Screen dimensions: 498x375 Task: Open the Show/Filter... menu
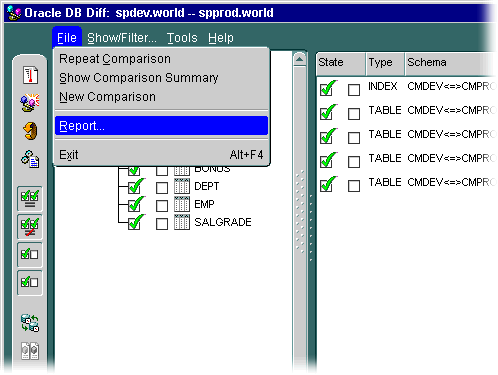coord(122,38)
